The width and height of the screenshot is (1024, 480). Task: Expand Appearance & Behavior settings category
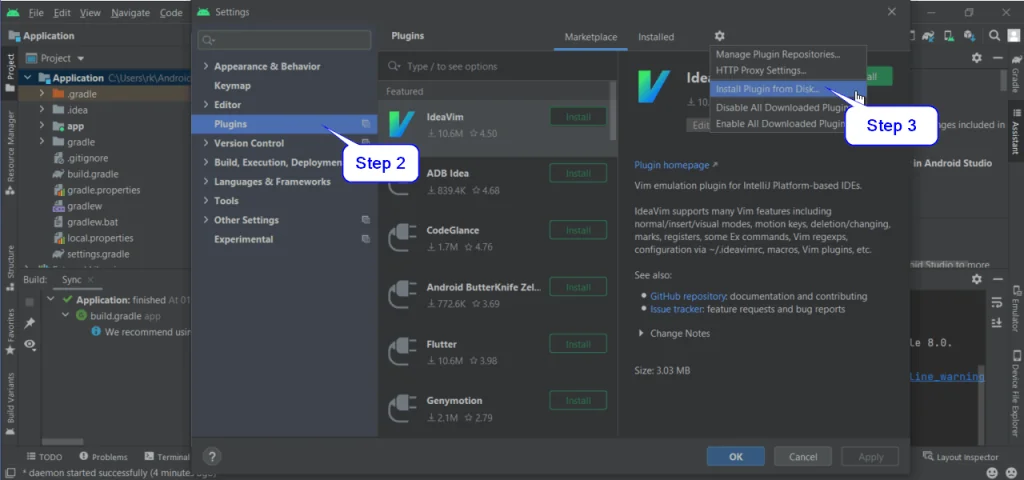[206, 67]
